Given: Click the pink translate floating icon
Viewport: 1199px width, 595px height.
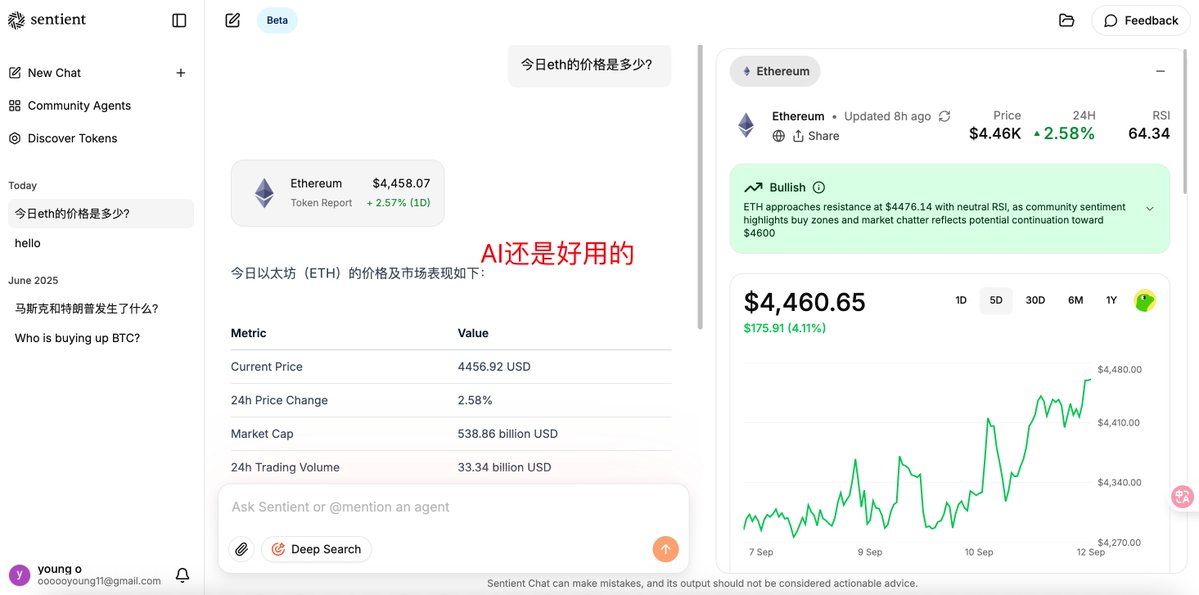Looking at the screenshot, I should [x=1183, y=497].
